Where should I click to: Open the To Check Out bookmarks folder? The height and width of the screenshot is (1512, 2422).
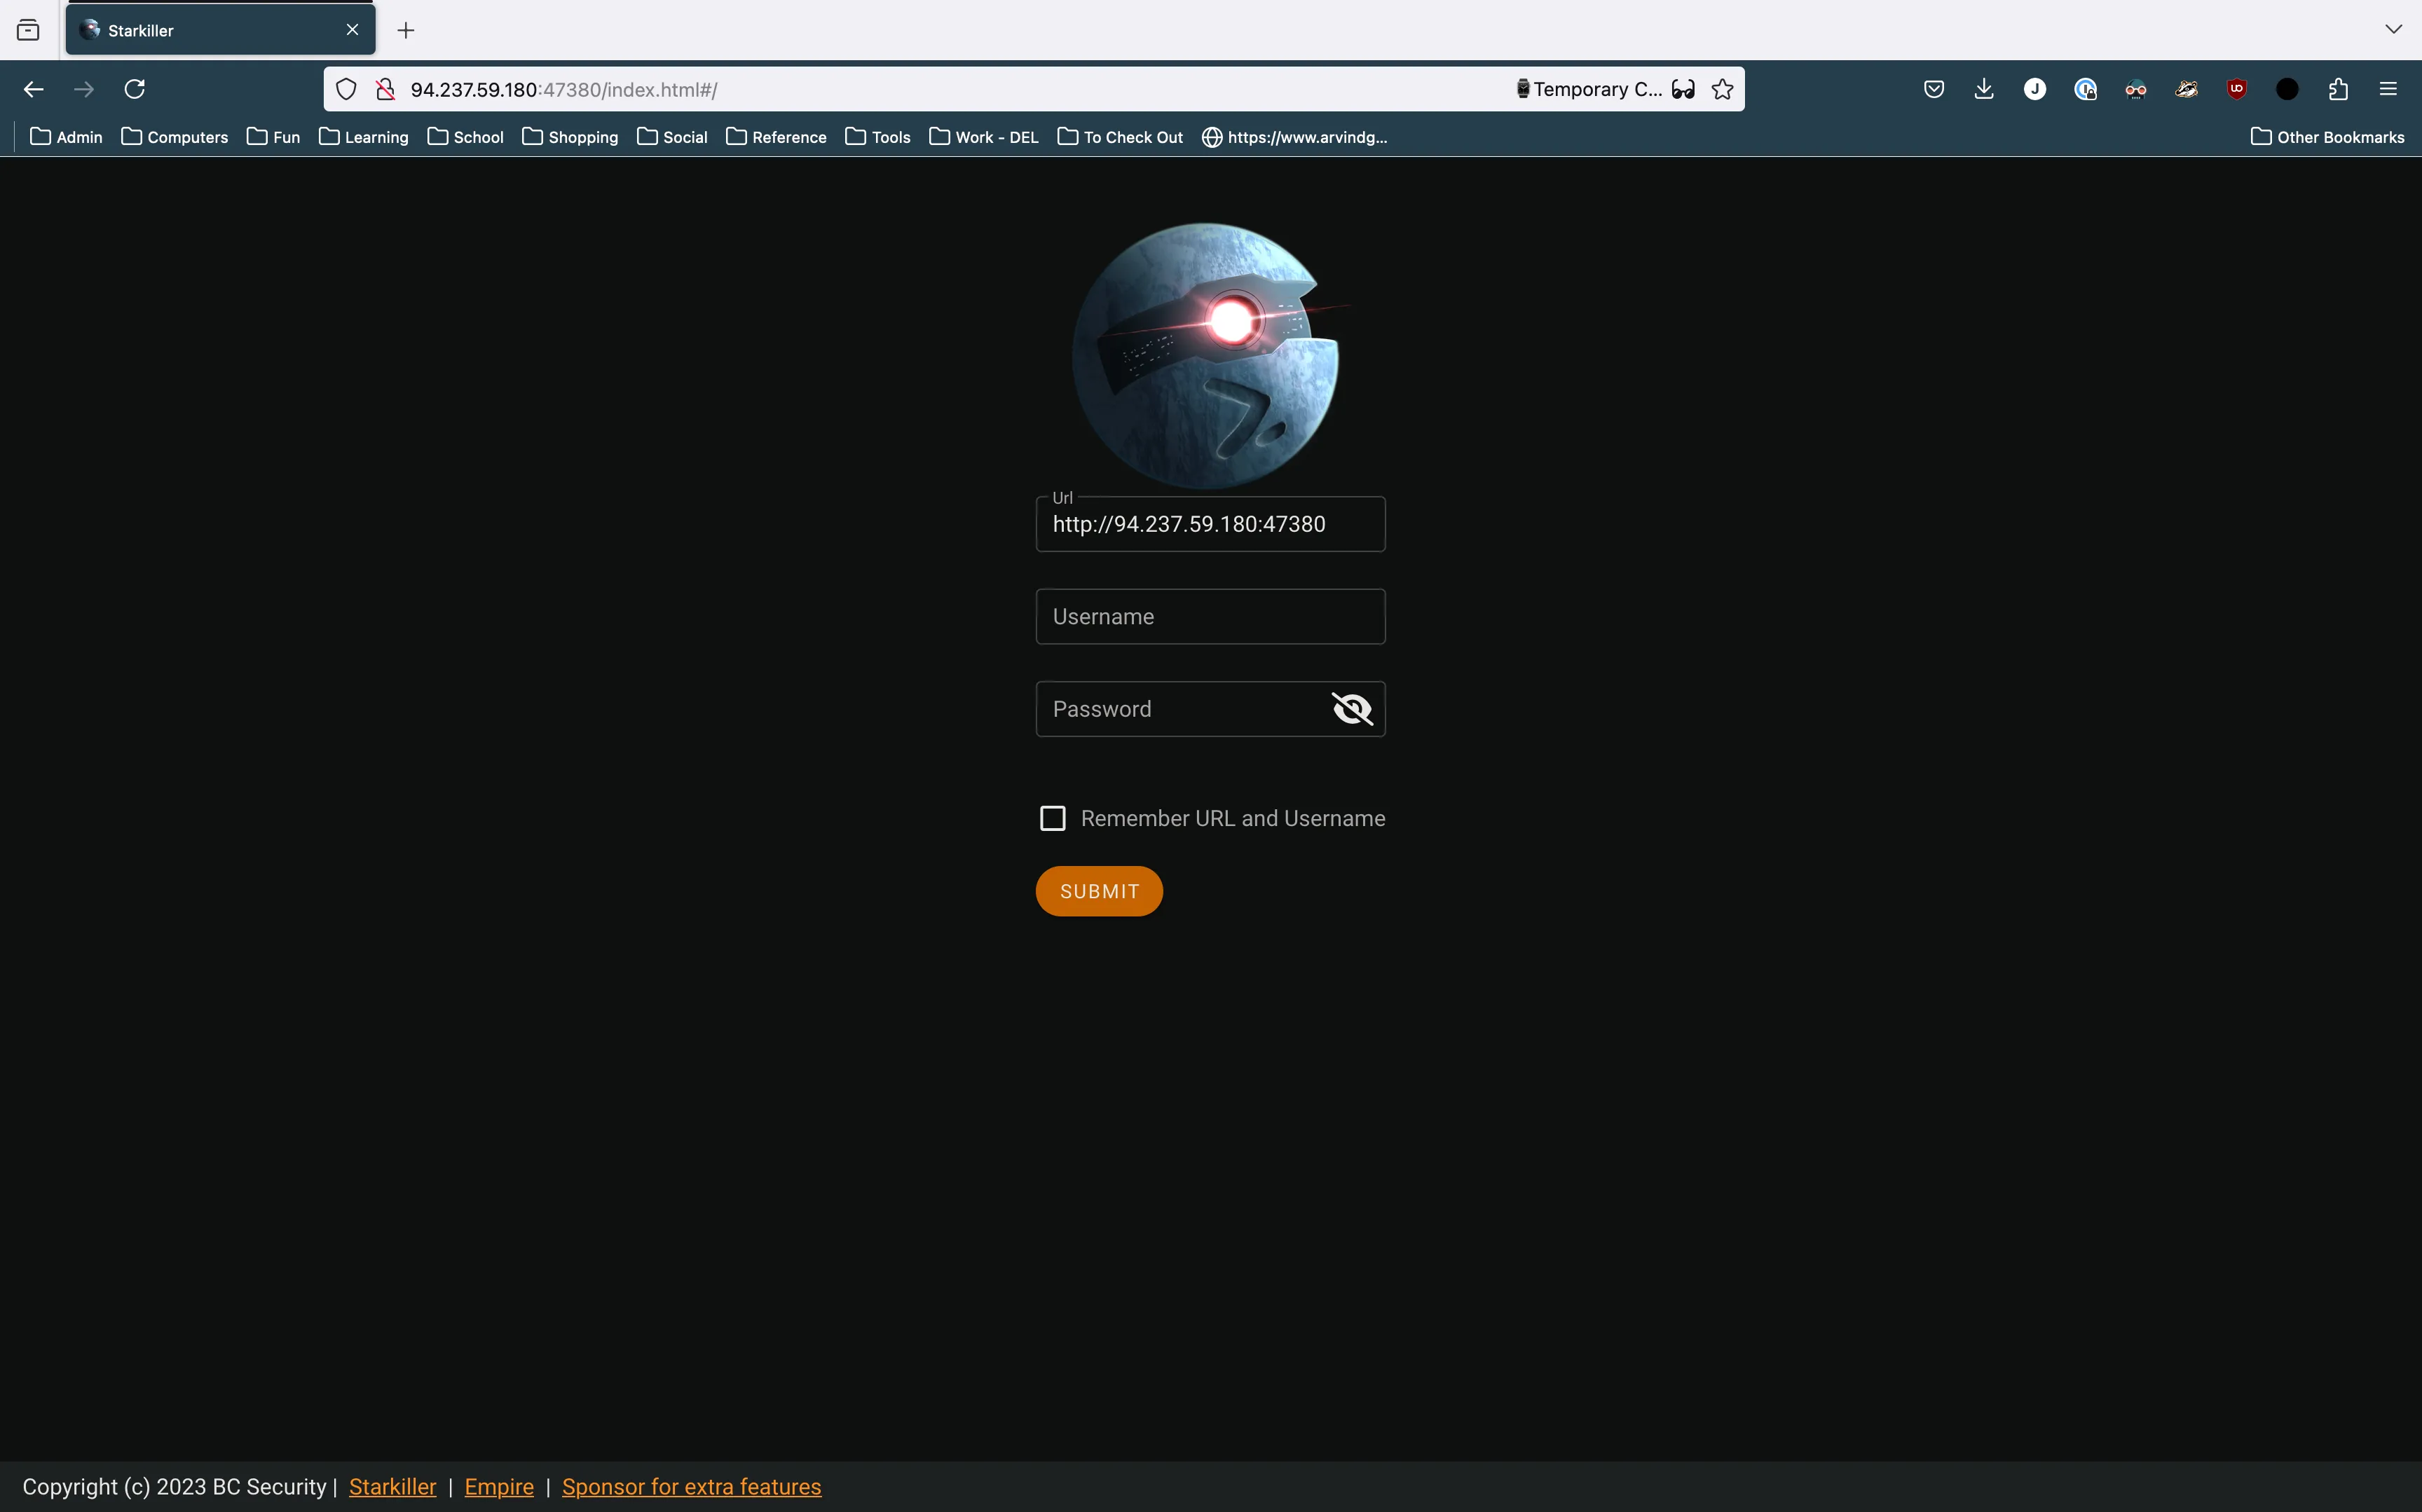[x=1120, y=137]
